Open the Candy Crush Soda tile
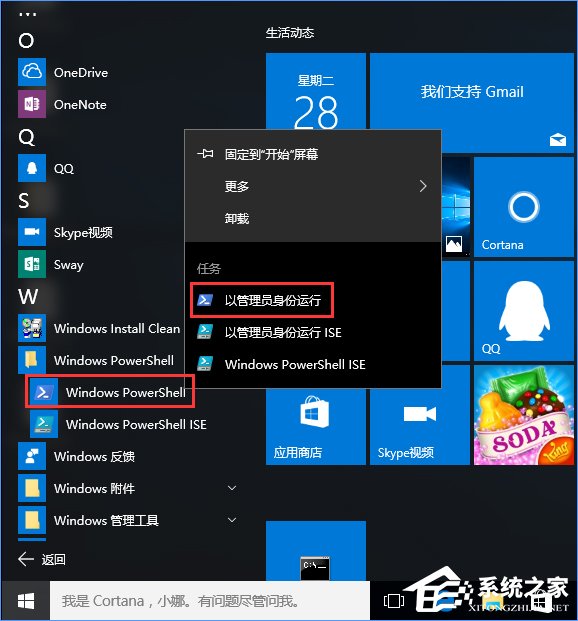This screenshot has width=578, height=621. (x=524, y=415)
